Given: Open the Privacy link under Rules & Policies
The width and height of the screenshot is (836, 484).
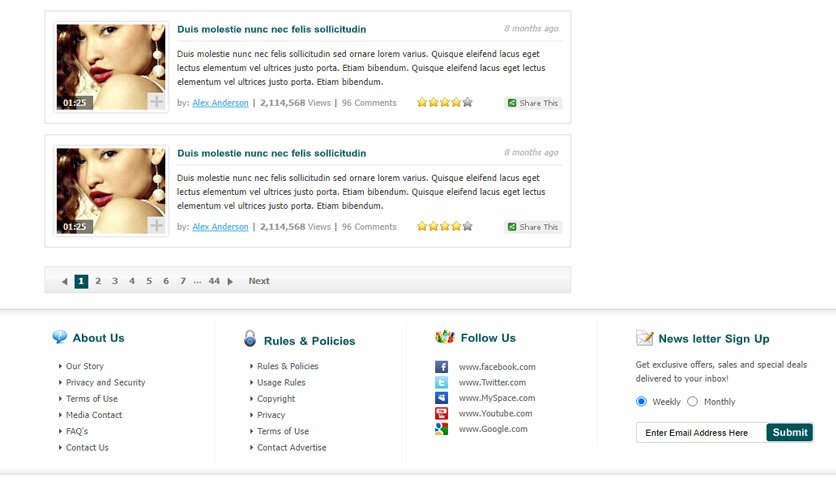Looking at the screenshot, I should click(271, 415).
